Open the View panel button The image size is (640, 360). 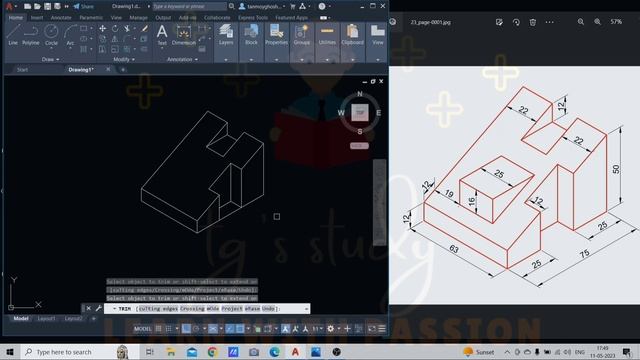(x=378, y=34)
